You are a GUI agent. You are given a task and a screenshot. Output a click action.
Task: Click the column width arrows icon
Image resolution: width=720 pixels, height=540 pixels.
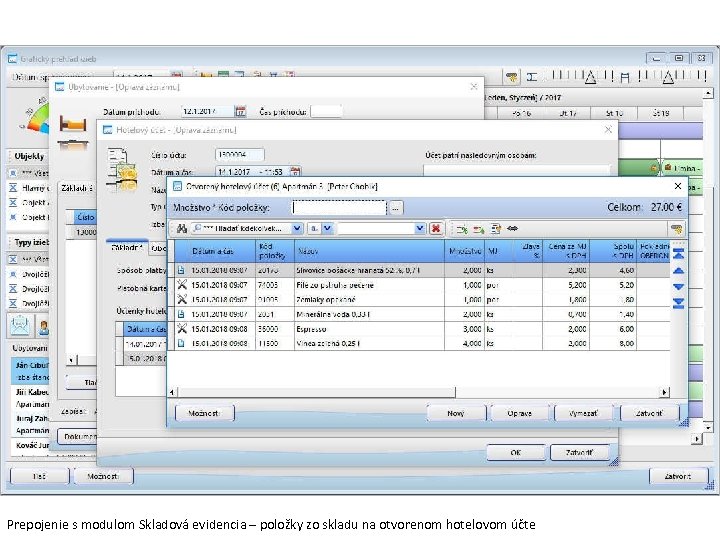click(x=514, y=228)
